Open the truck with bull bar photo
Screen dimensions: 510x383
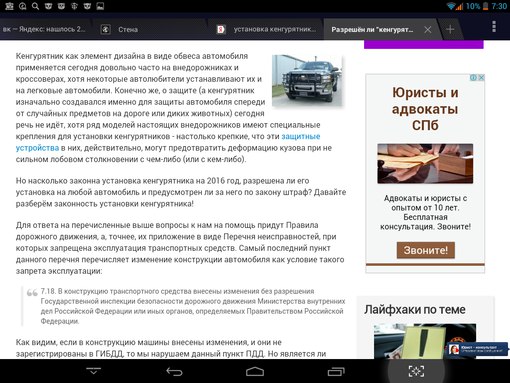307,81
